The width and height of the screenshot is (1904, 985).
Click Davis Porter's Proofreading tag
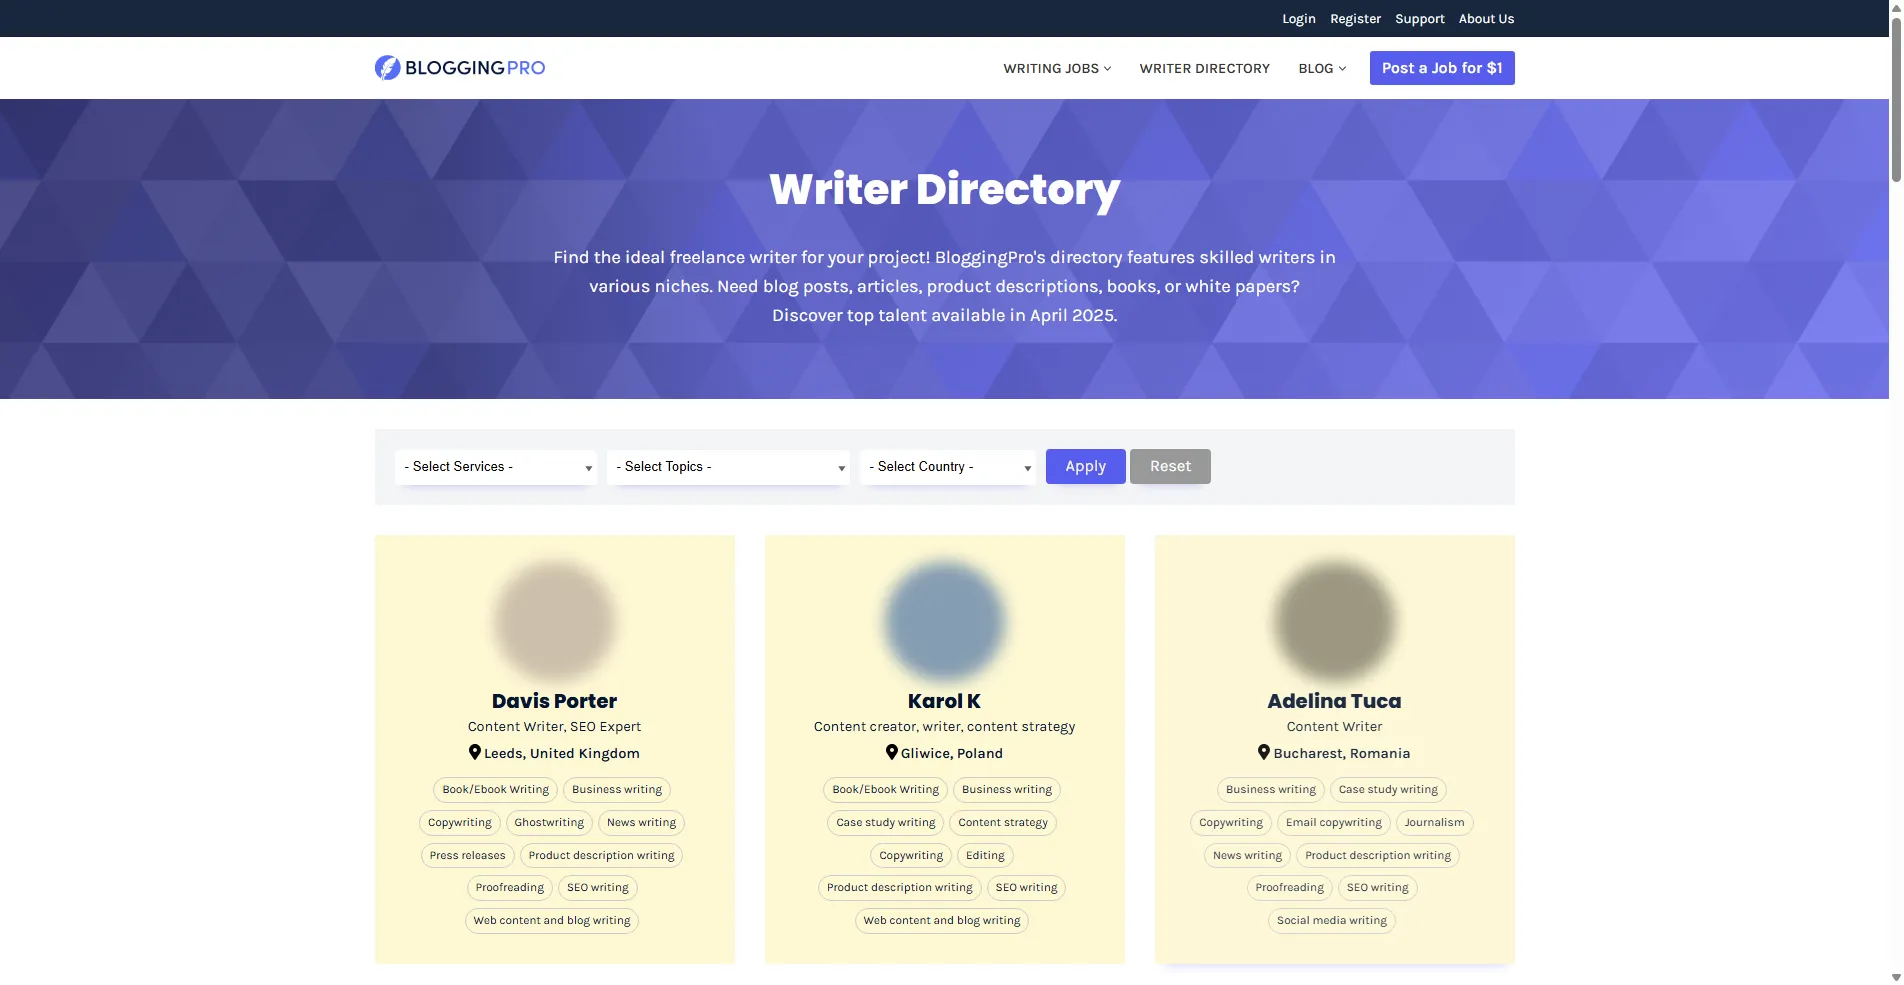[510, 888]
